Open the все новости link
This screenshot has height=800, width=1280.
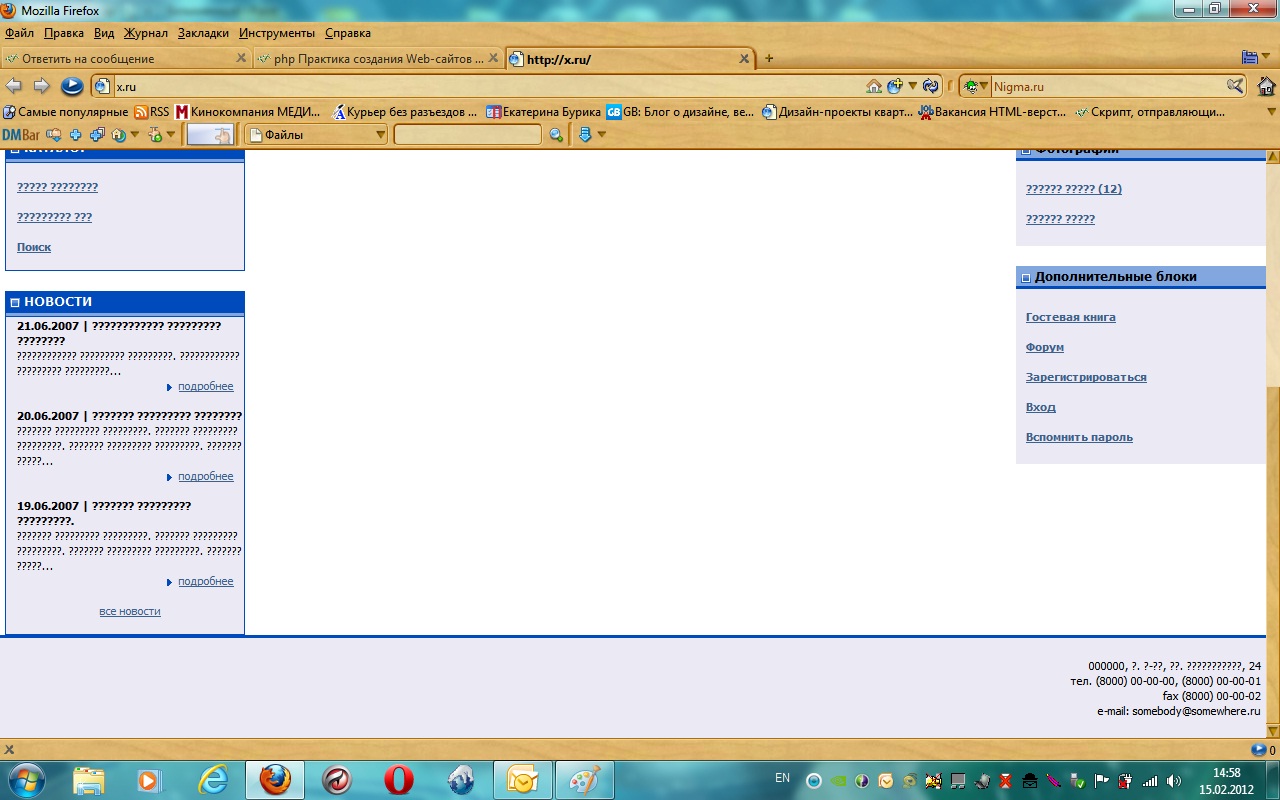pos(130,611)
